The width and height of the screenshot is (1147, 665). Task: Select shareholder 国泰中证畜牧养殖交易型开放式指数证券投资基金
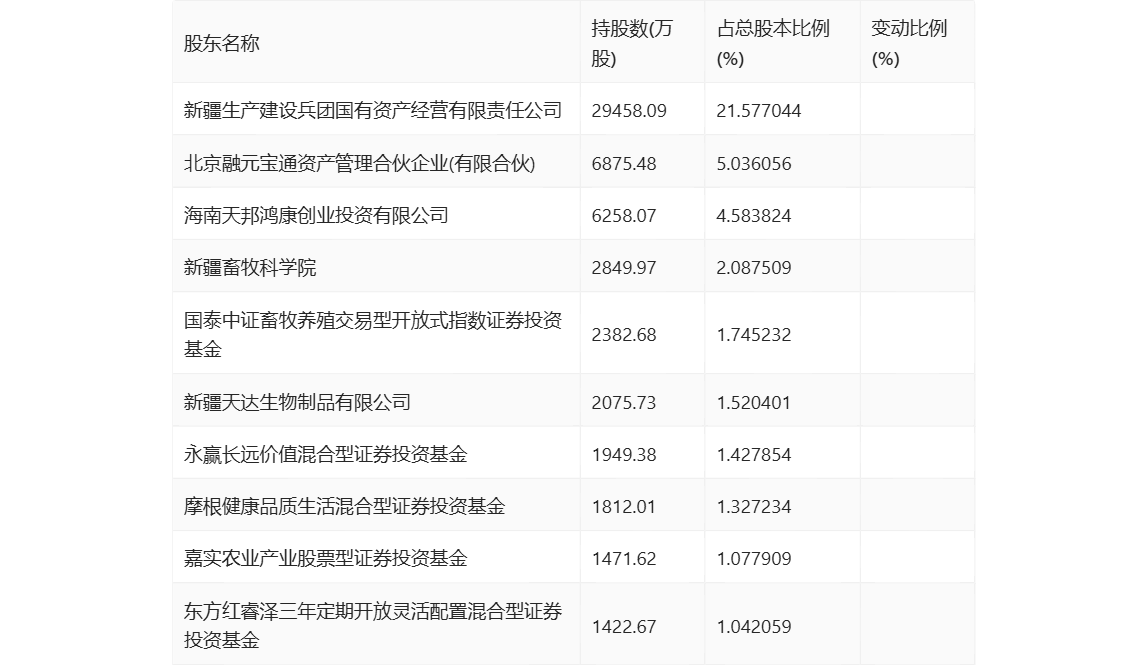pos(373,334)
